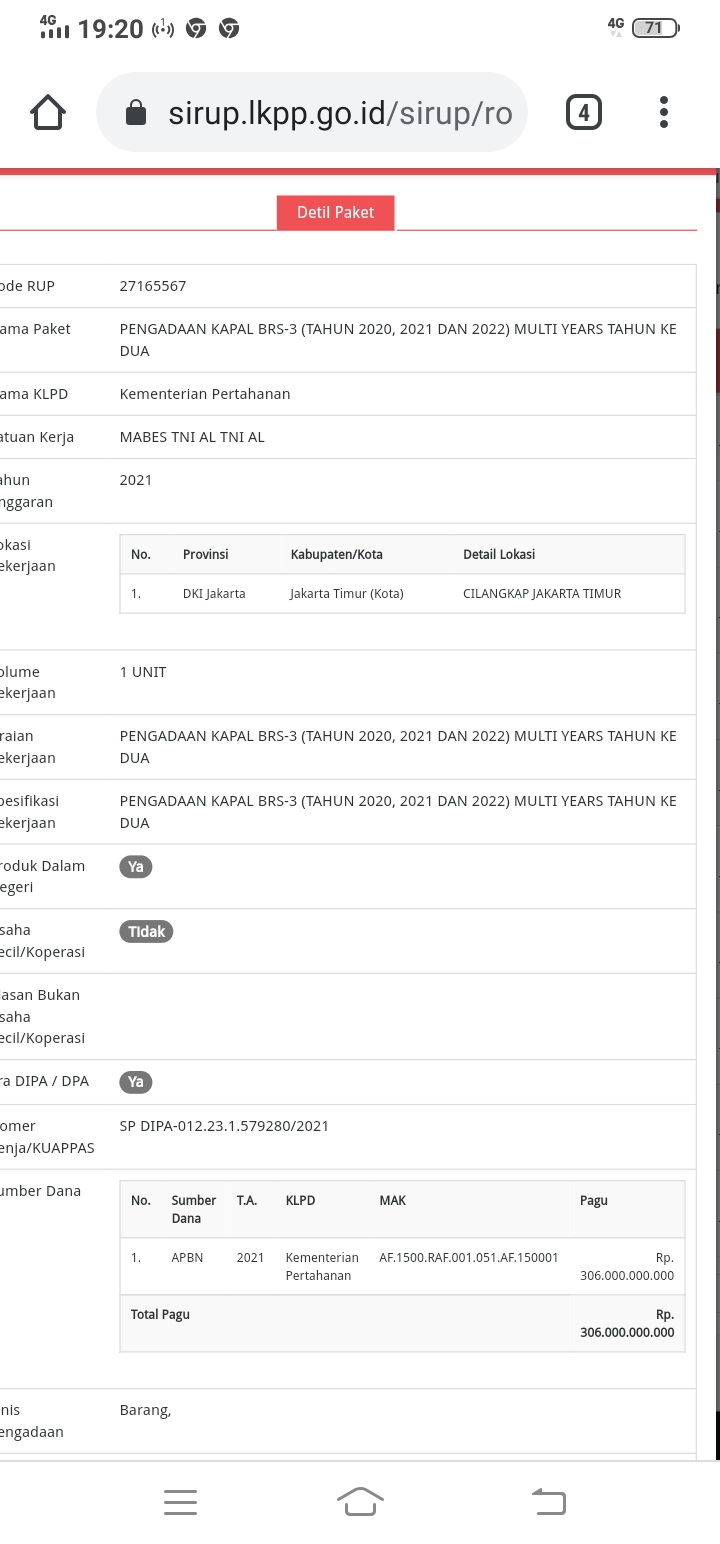Tap the sirup.lkpp.go.id address bar
The image size is (720, 1544).
click(x=340, y=113)
